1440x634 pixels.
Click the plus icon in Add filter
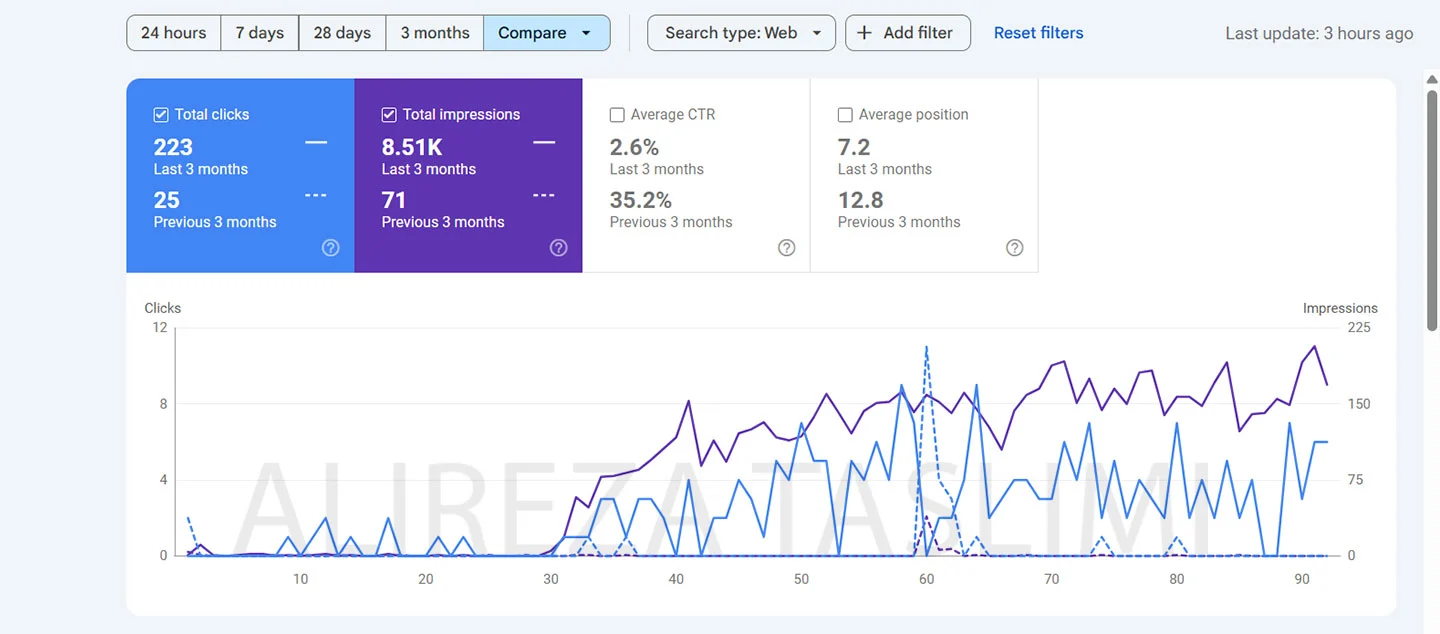point(865,33)
